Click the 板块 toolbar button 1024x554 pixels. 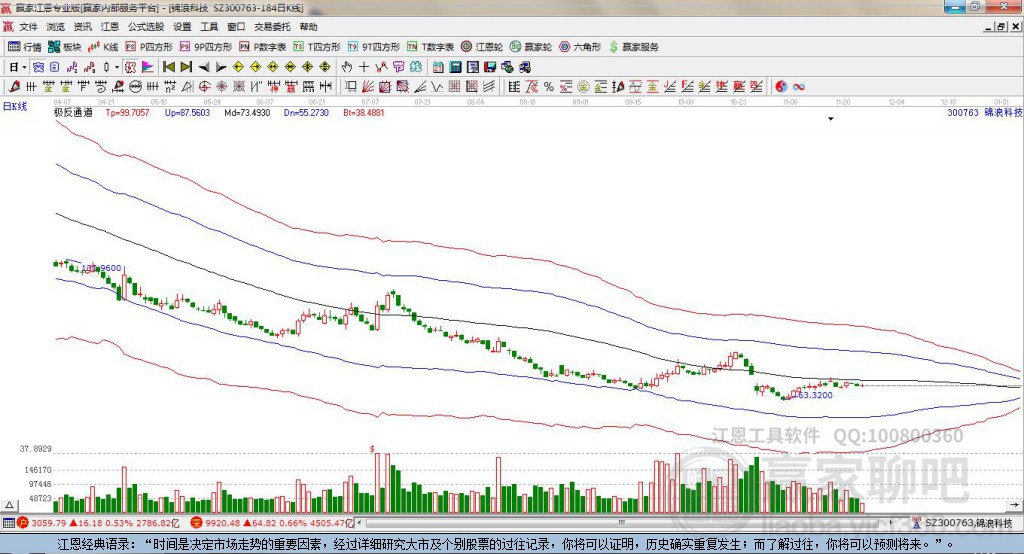coord(65,47)
